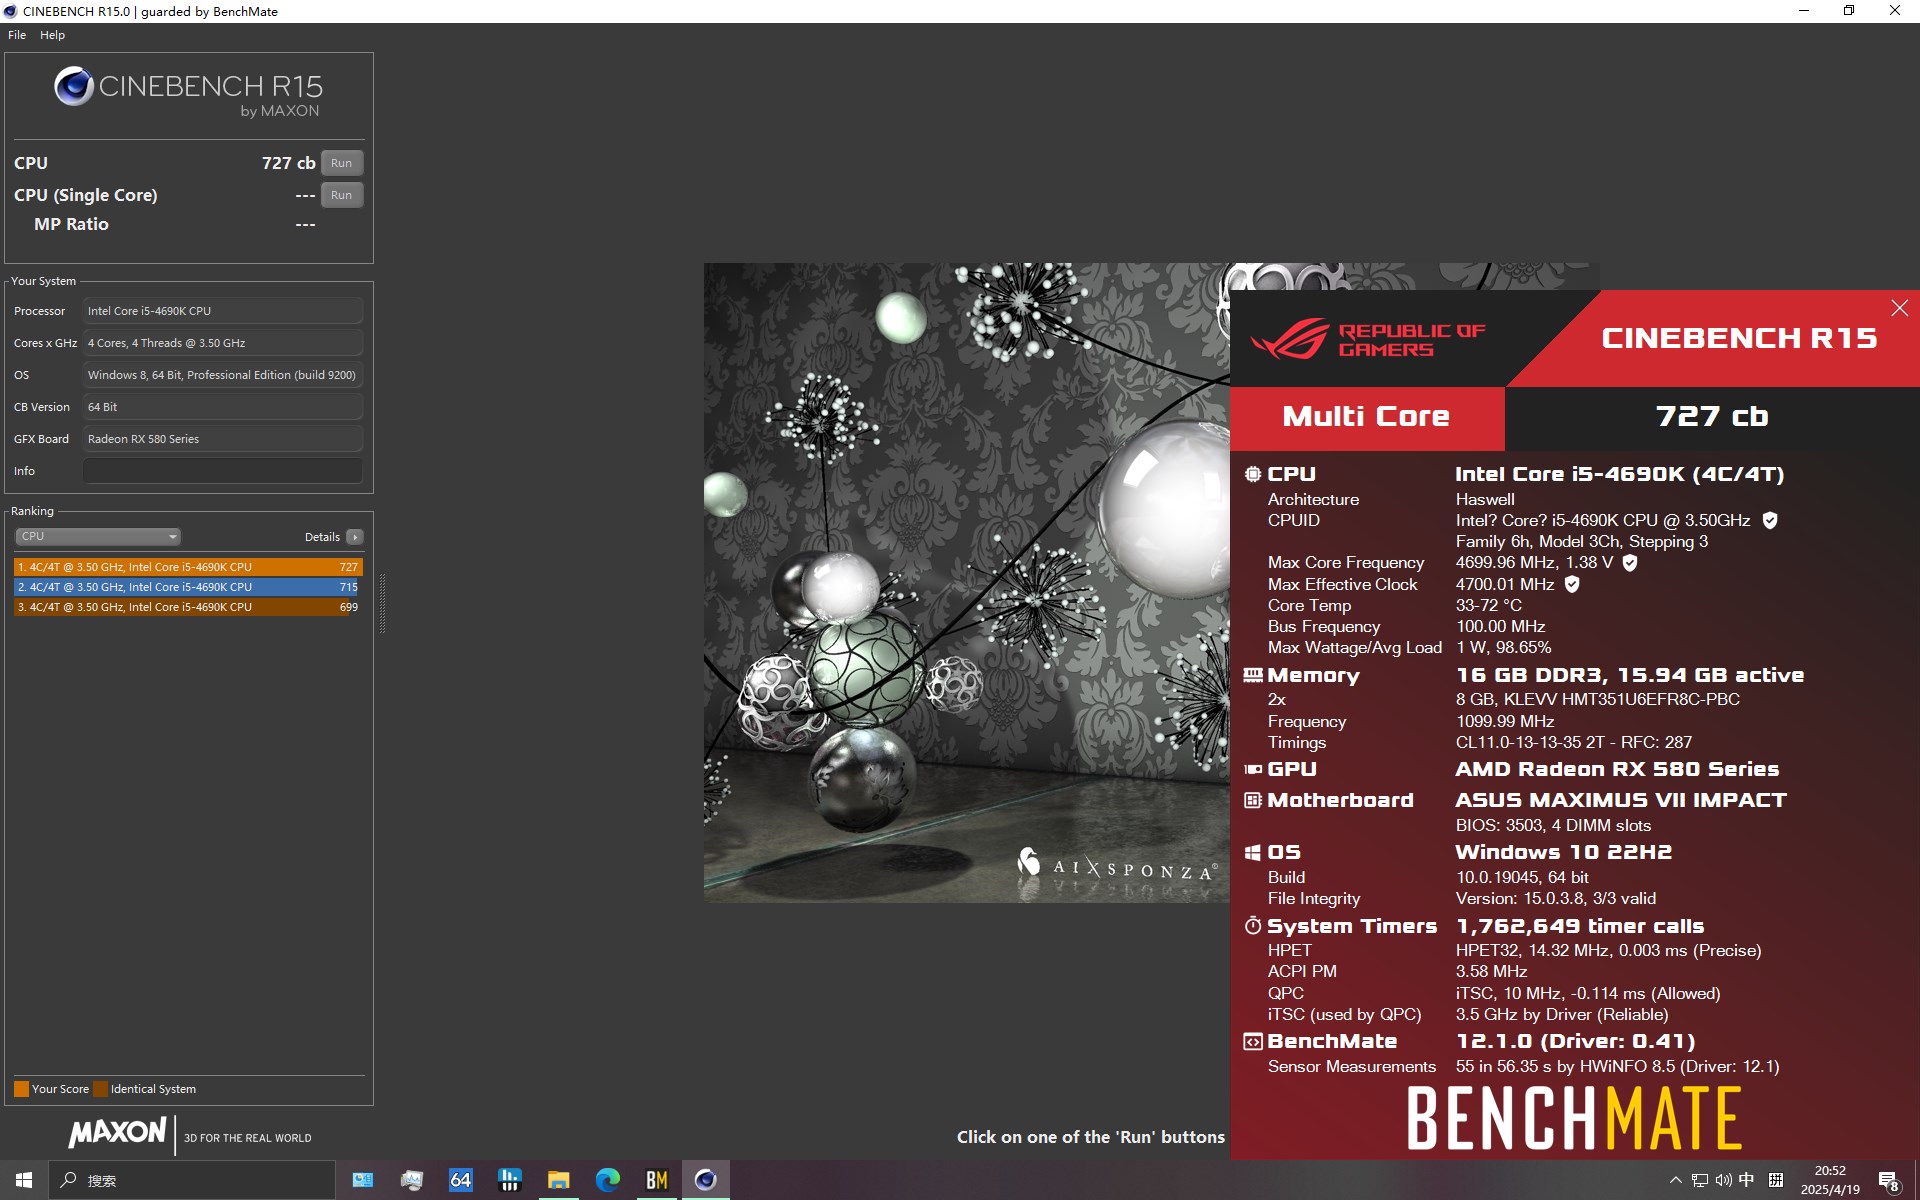This screenshot has height=1200, width=1920.
Task: Click the CPUID verified shield icon
Action: coord(1769,520)
